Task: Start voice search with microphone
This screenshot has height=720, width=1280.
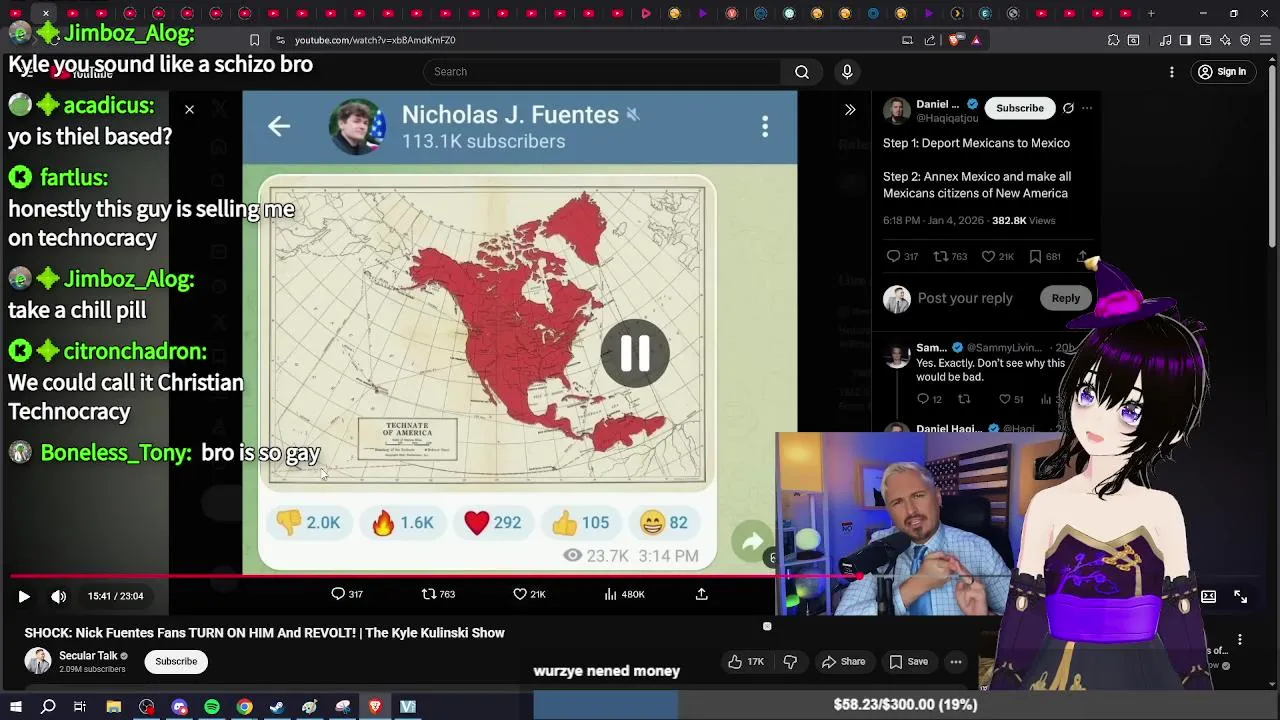Action: point(847,72)
